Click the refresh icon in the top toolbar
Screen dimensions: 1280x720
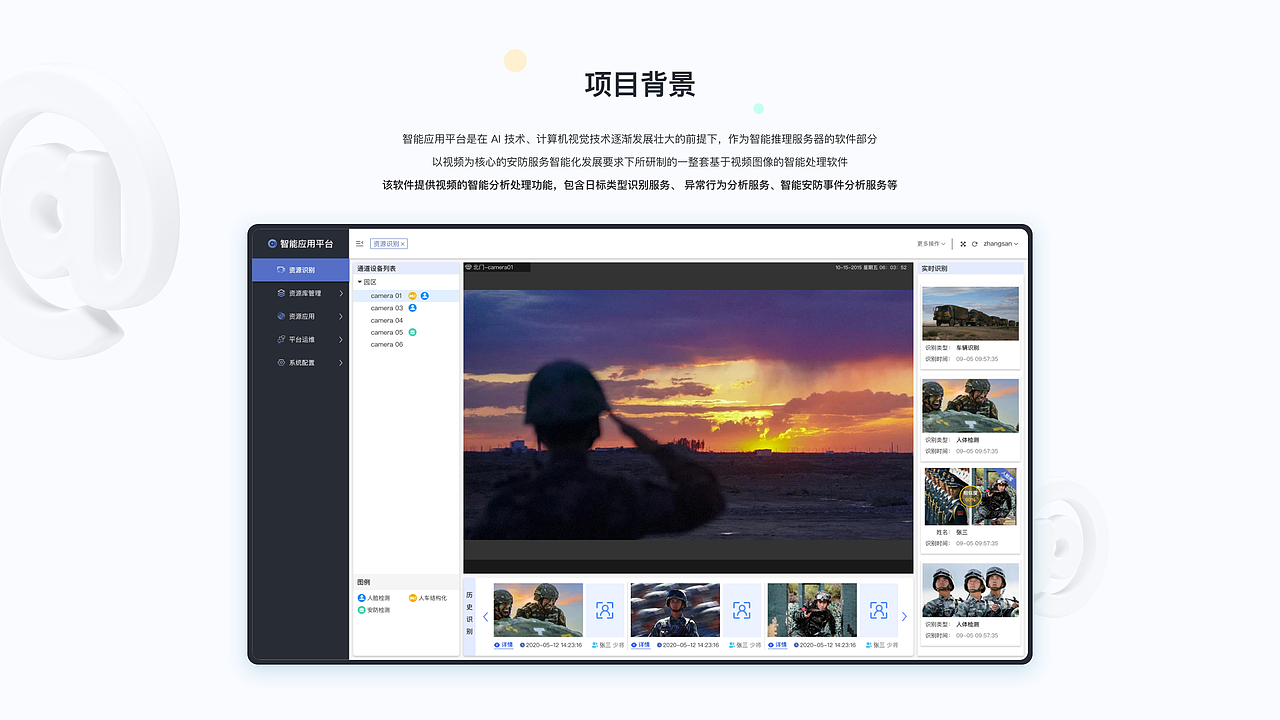(975, 244)
